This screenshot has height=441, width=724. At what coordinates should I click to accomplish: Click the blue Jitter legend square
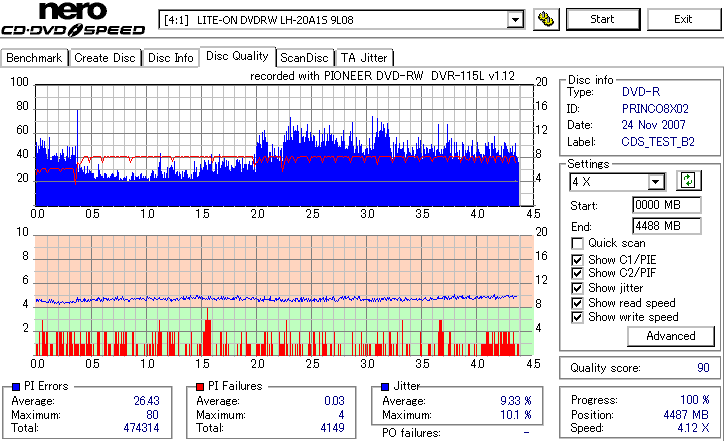click(x=385, y=387)
